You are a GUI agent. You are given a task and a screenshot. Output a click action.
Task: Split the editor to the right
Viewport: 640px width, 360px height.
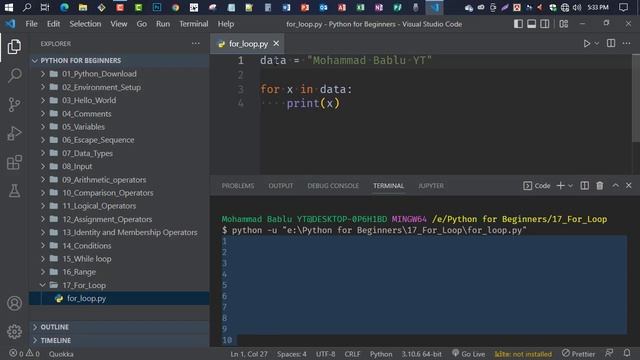tap(611, 43)
